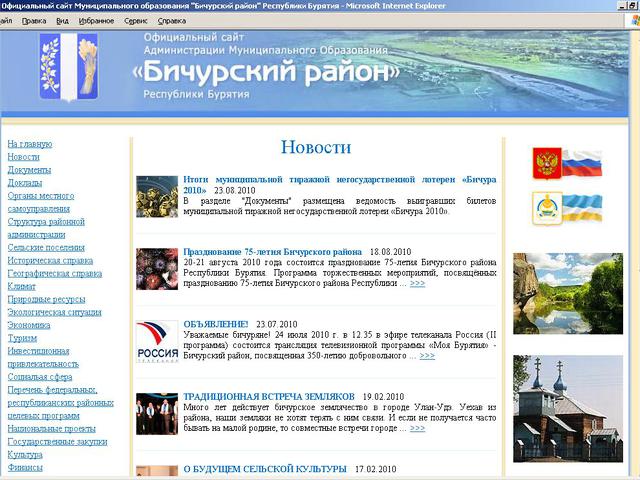Open the Финансы link
640x480 pixels.
click(25, 467)
